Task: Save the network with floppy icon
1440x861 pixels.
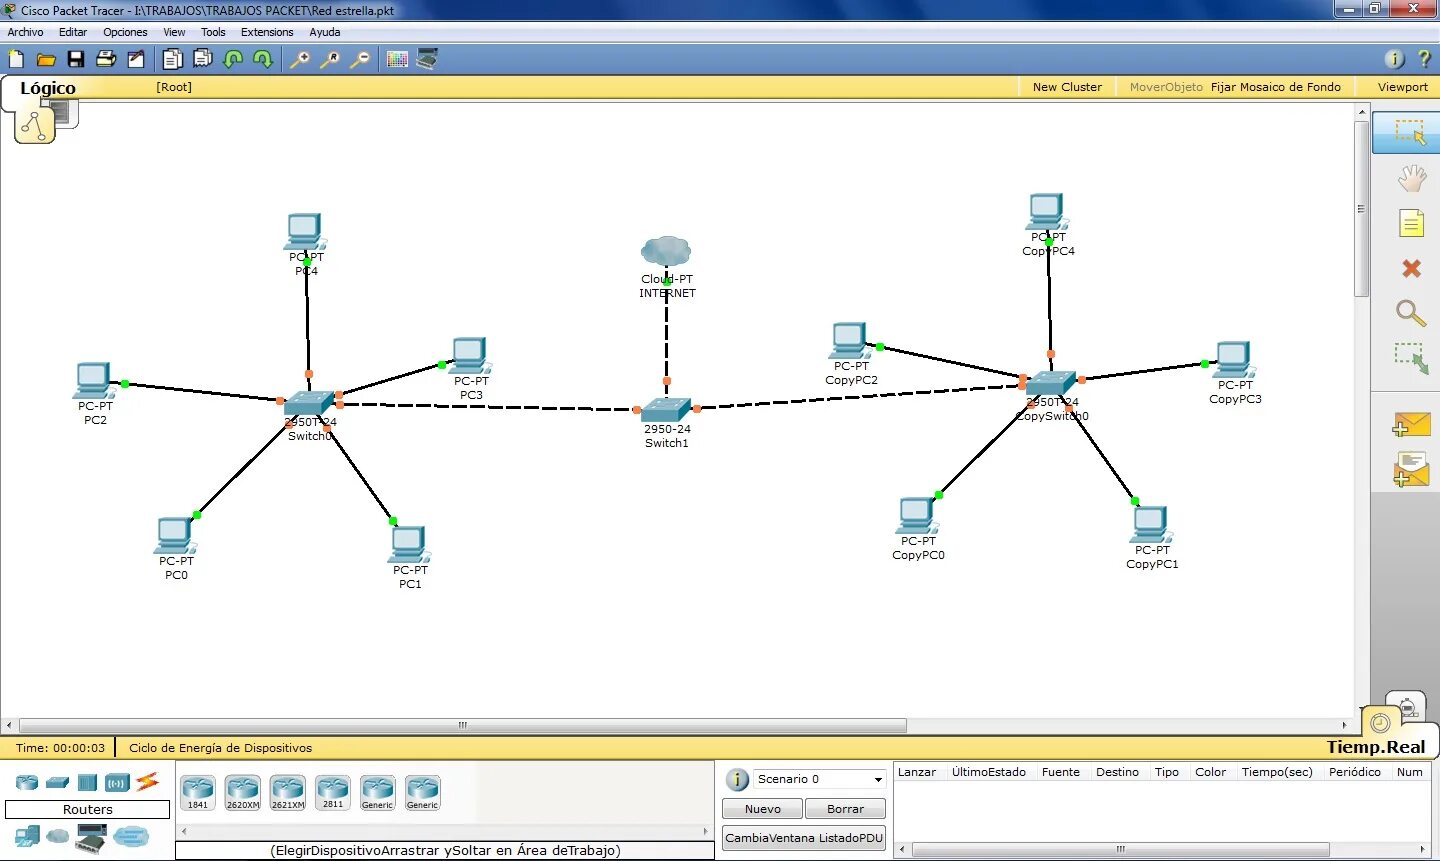Action: pyautogui.click(x=76, y=60)
